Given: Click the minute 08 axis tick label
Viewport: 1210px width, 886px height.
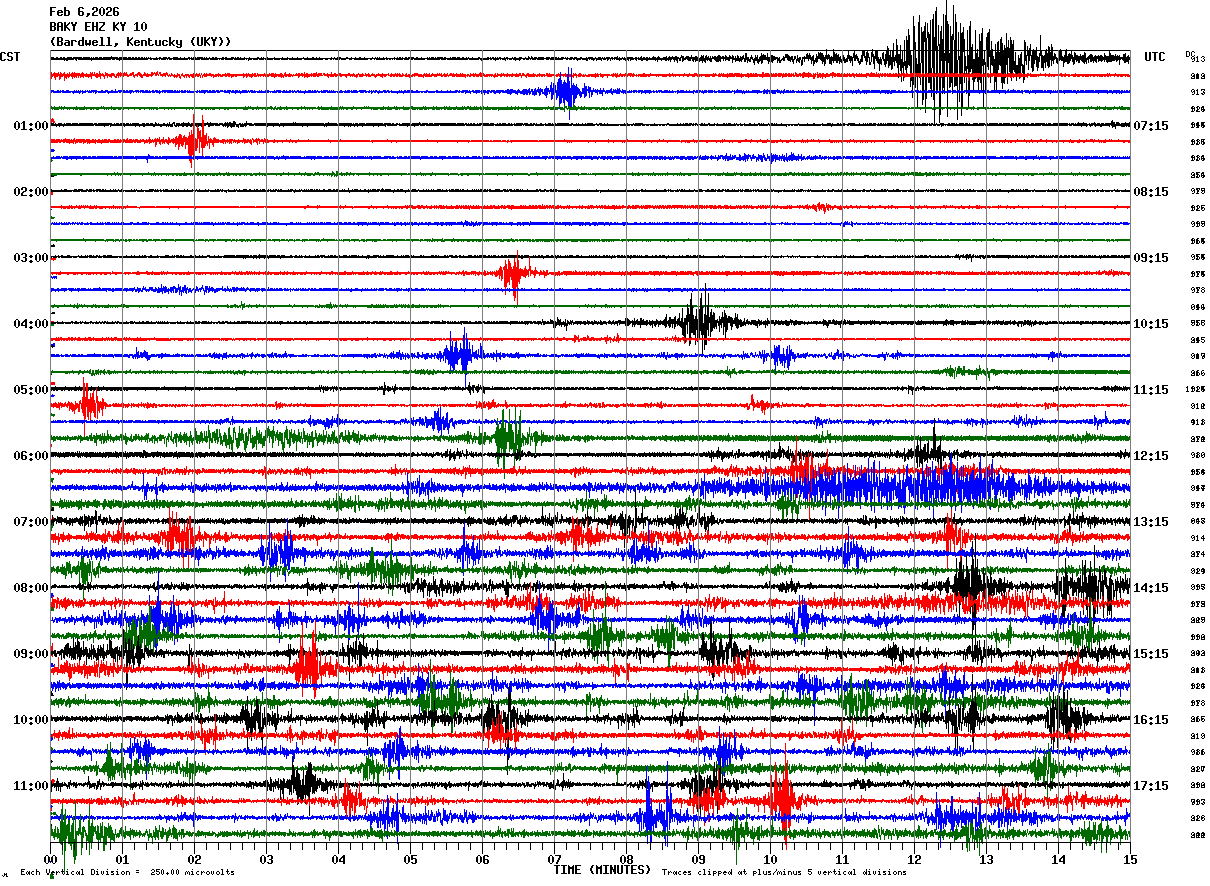Looking at the screenshot, I should click(x=627, y=859).
